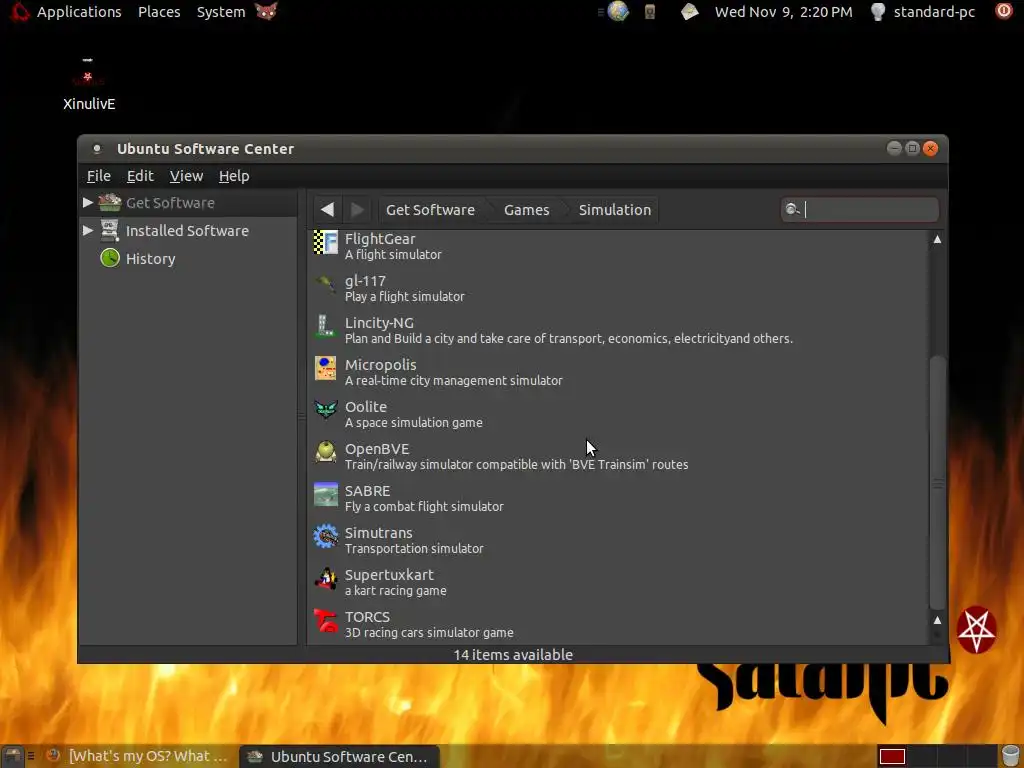This screenshot has height=768, width=1024.
Task: Click the red TORCS icon
Action: [x=325, y=620]
